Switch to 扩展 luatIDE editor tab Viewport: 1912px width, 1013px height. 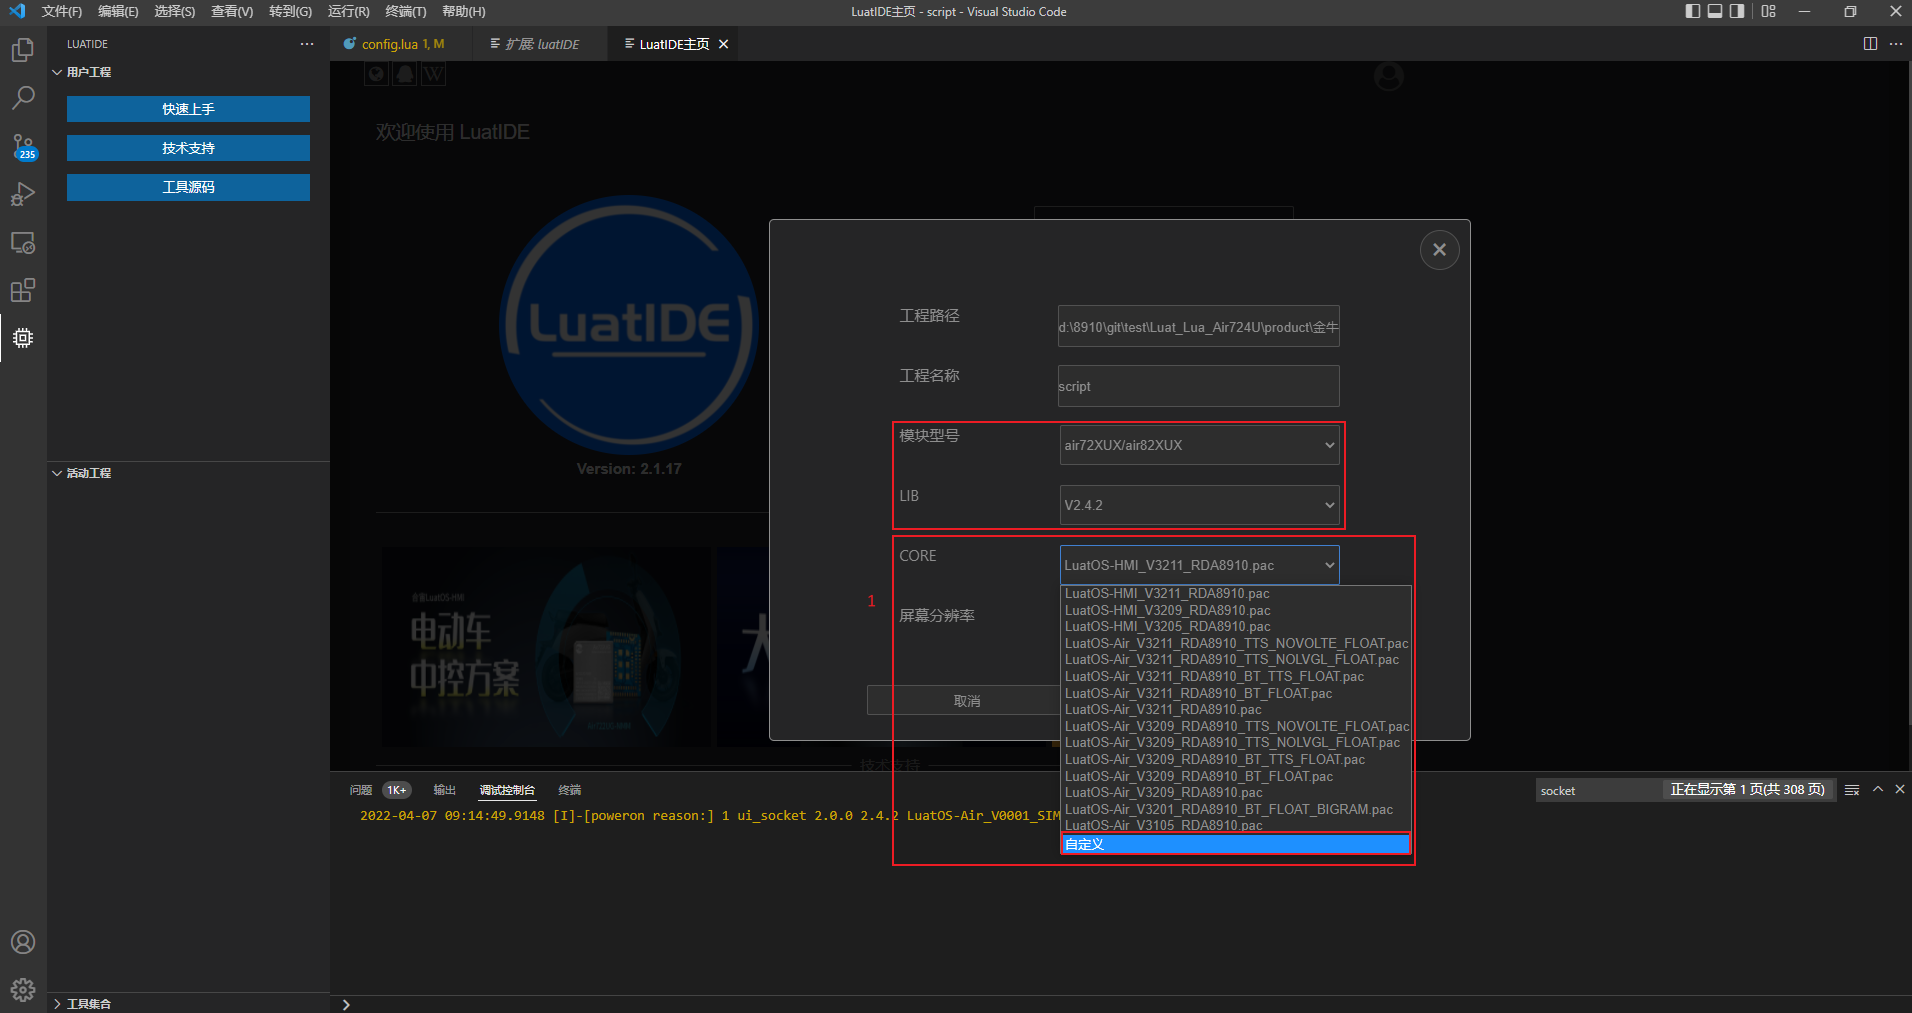[541, 44]
